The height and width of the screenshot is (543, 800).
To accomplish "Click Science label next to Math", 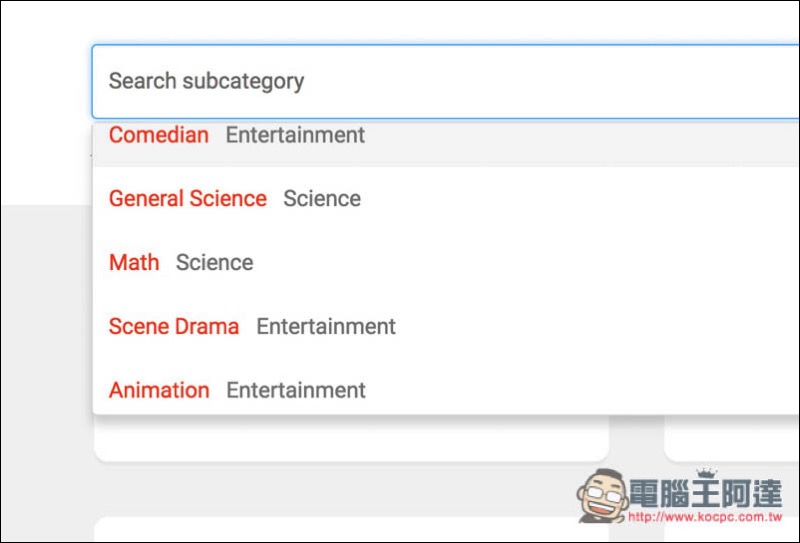I will click(214, 262).
